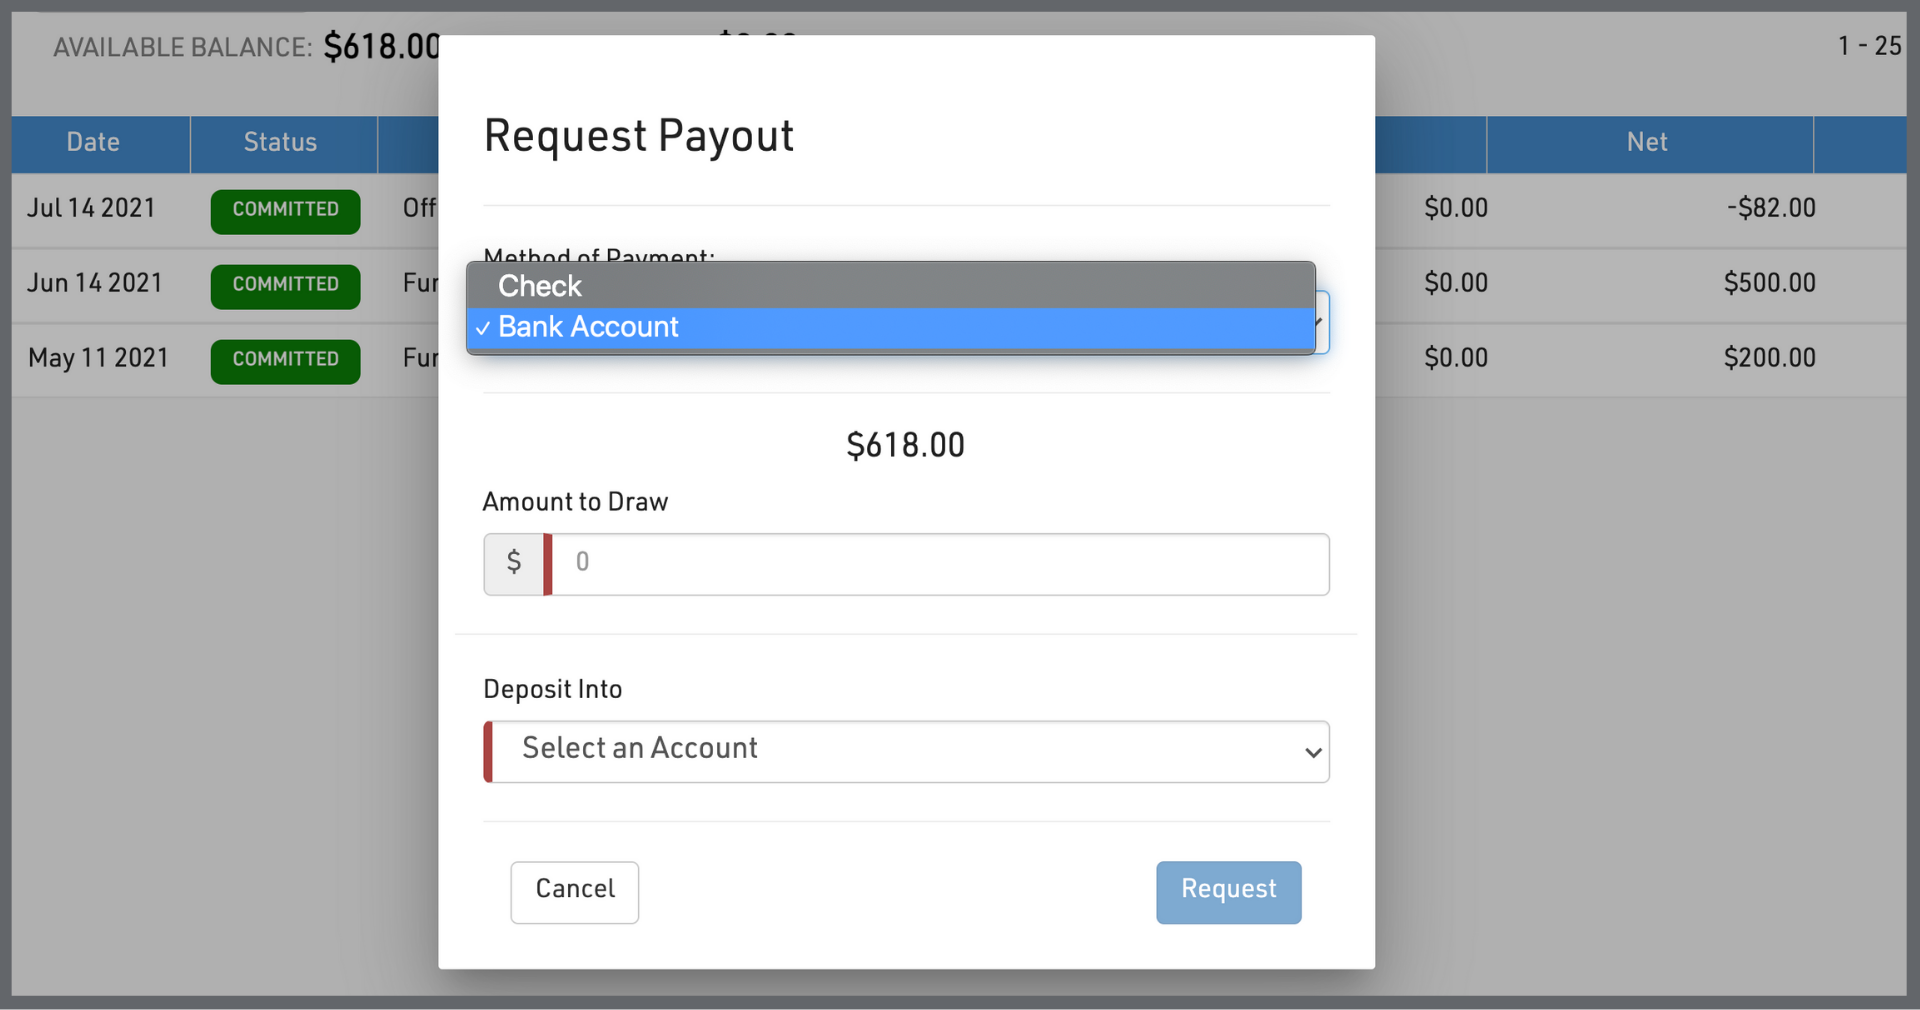Choose the Bank Account option

[588, 327]
